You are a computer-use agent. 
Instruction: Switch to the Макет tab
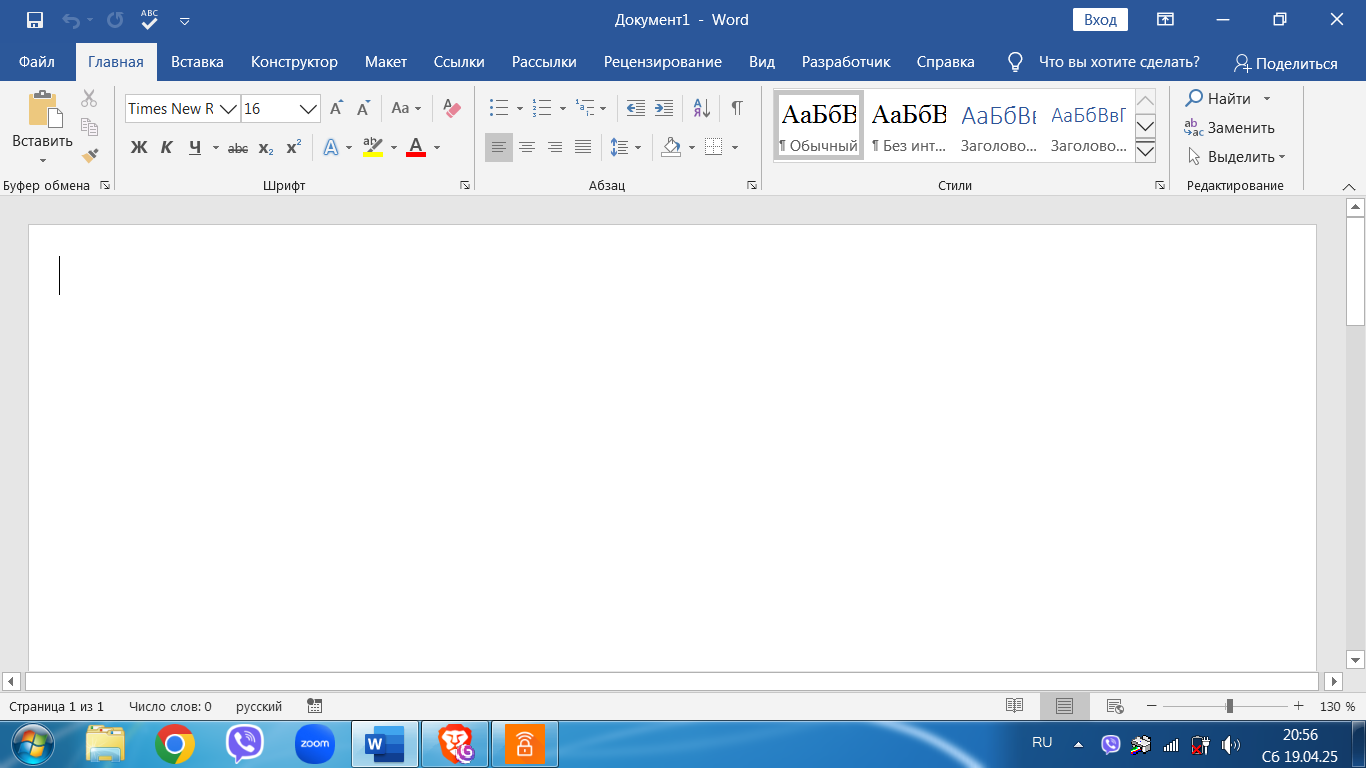(x=386, y=62)
